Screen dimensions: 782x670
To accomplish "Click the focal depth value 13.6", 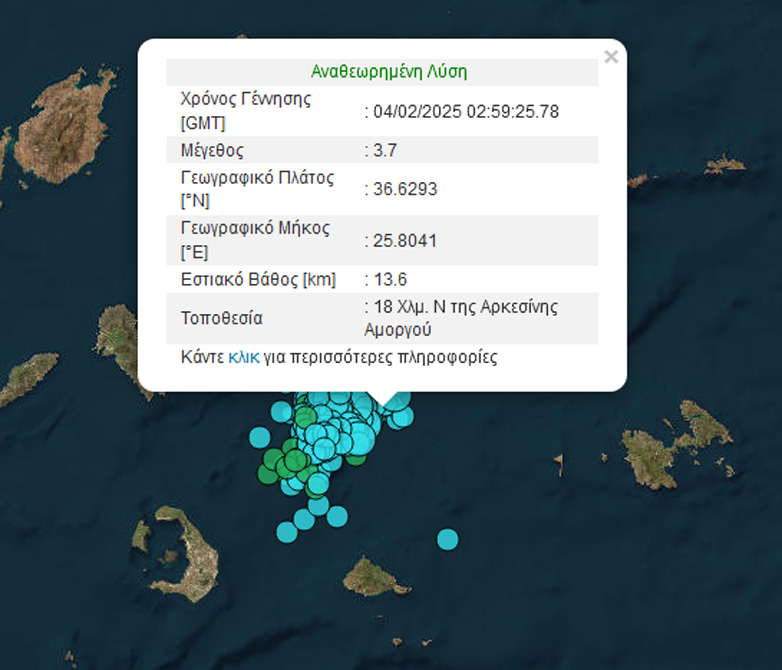I will [389, 279].
